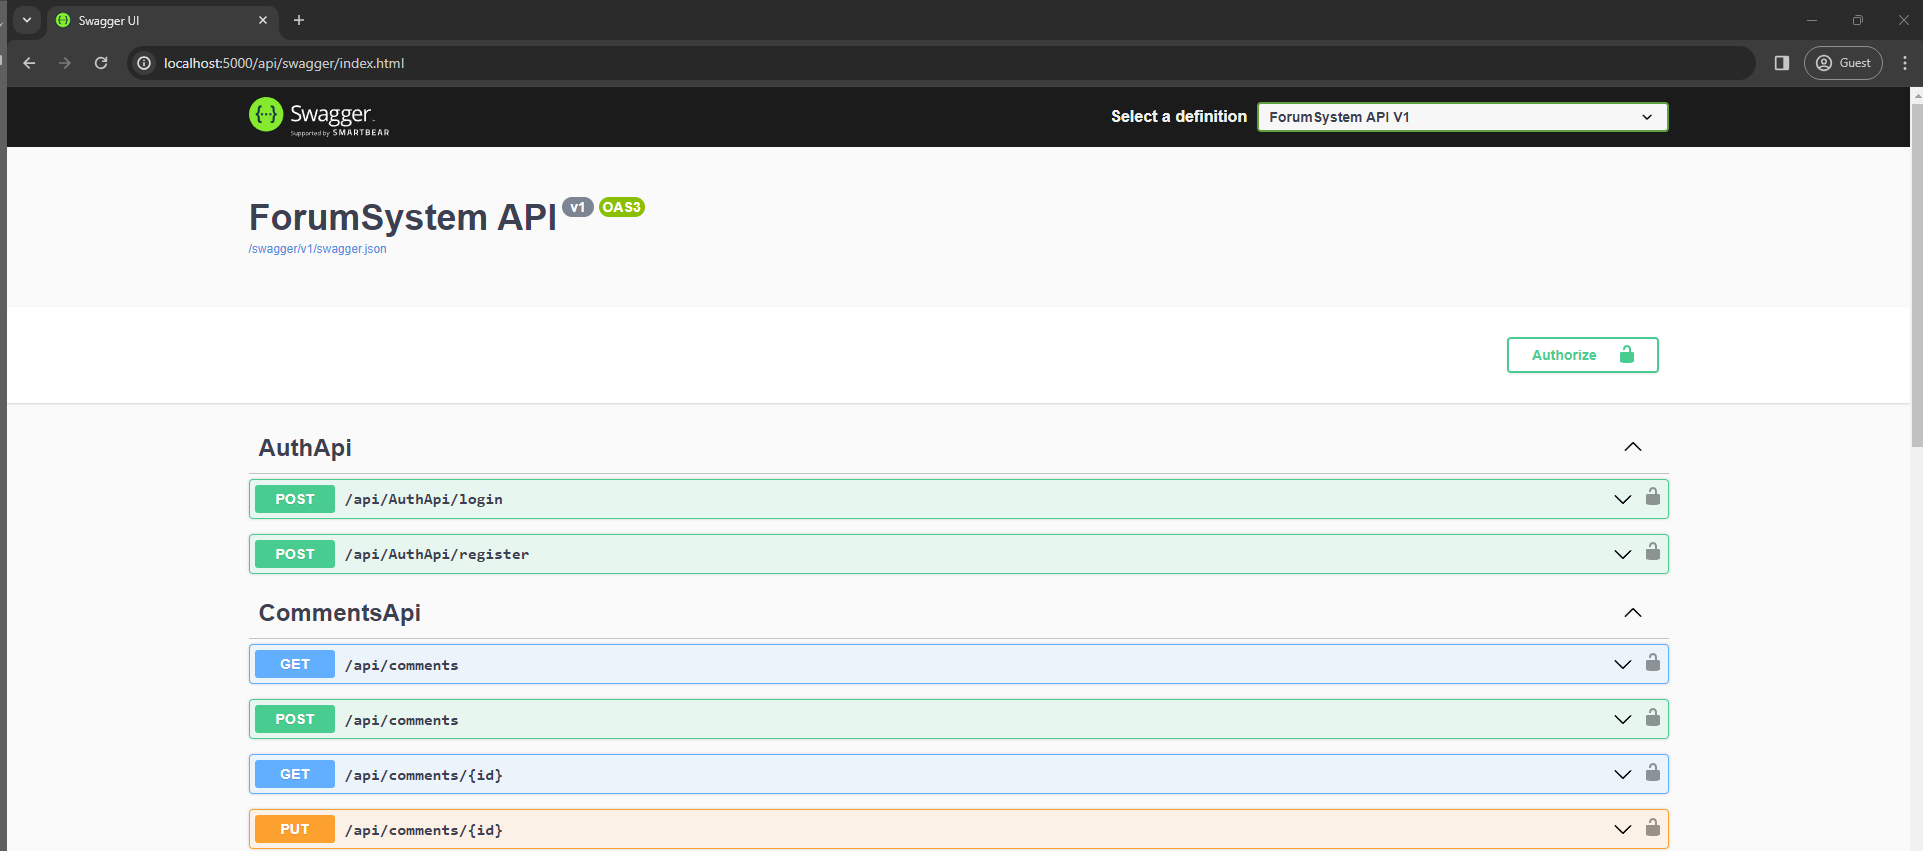Click the CommentsApi tag heading
Viewport: 1923px width, 851px height.
click(340, 613)
